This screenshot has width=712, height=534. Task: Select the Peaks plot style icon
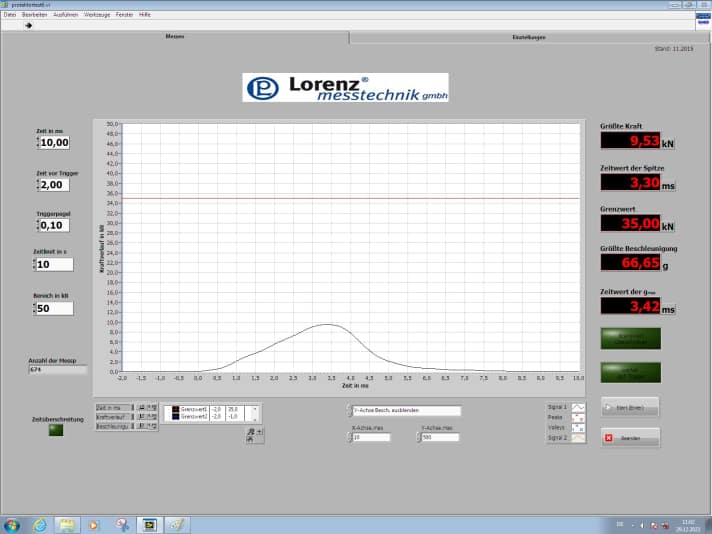580,417
